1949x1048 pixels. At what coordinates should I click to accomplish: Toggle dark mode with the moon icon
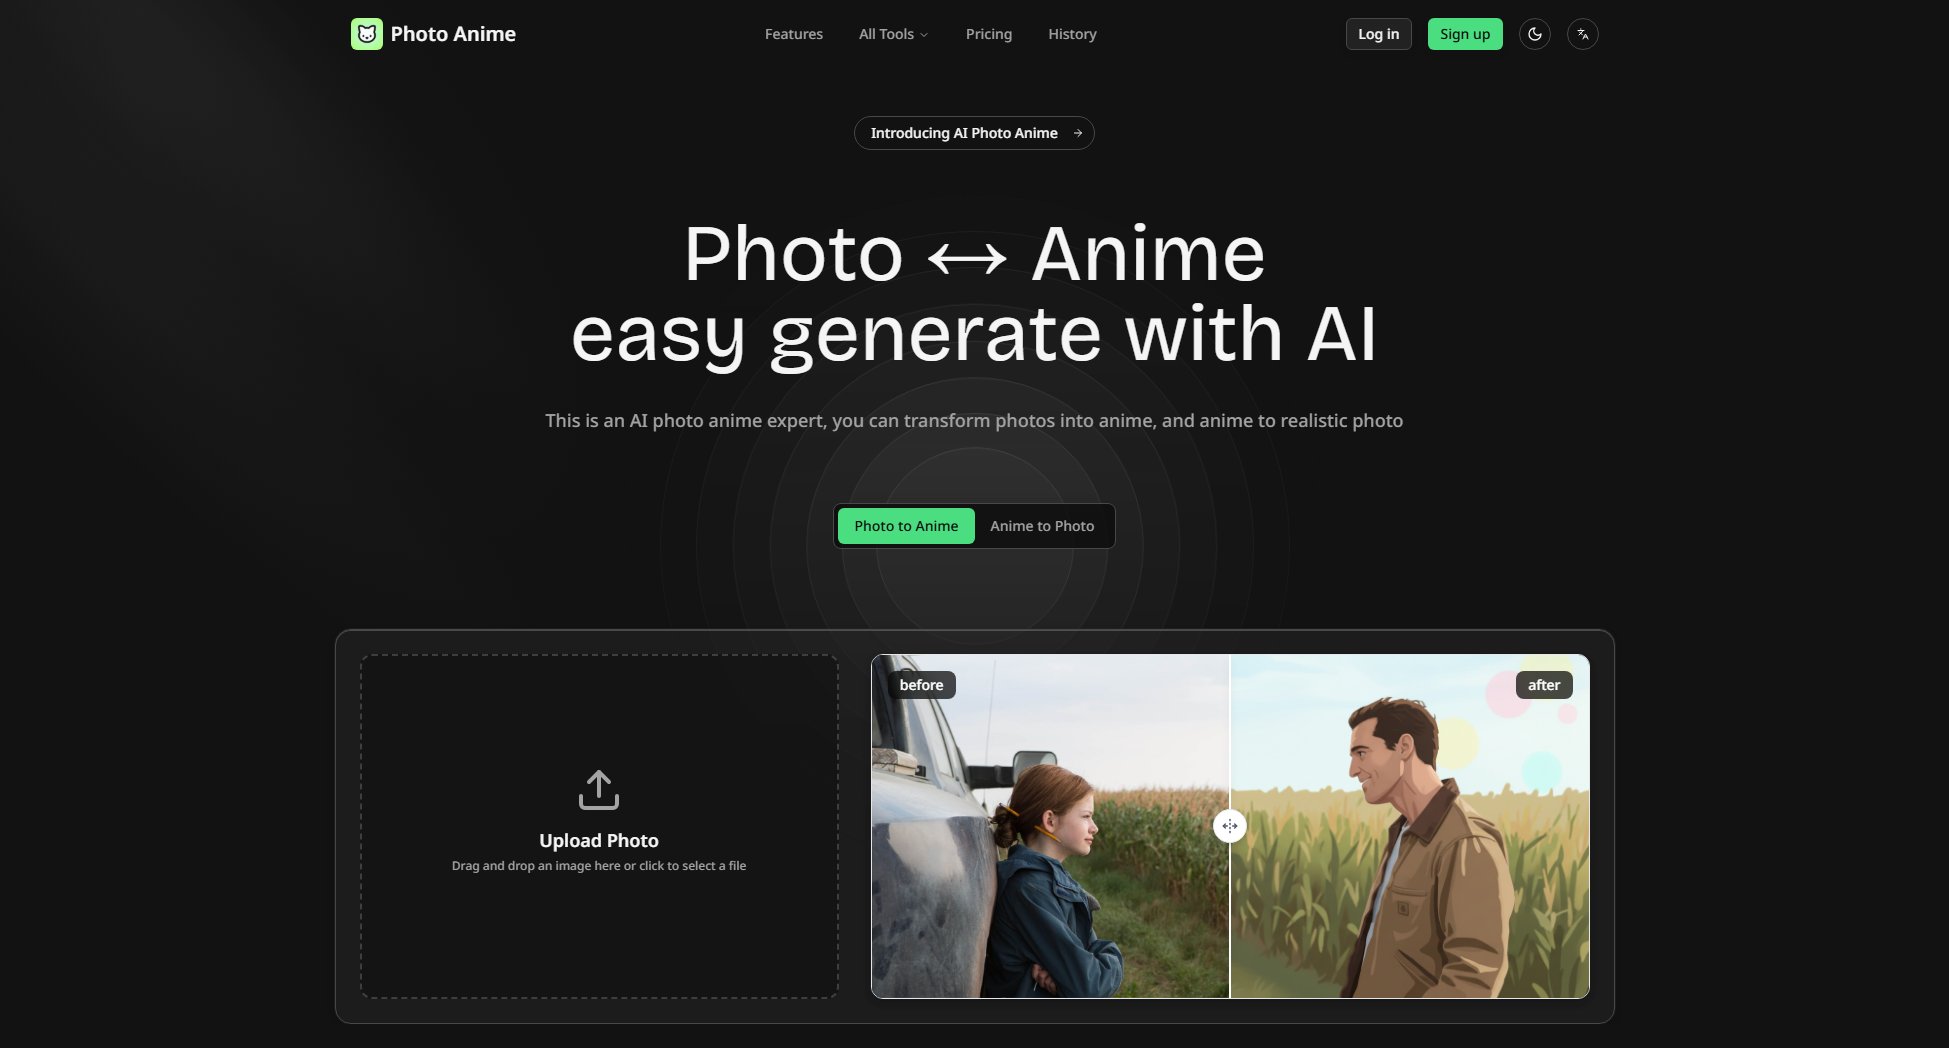pyautogui.click(x=1535, y=34)
